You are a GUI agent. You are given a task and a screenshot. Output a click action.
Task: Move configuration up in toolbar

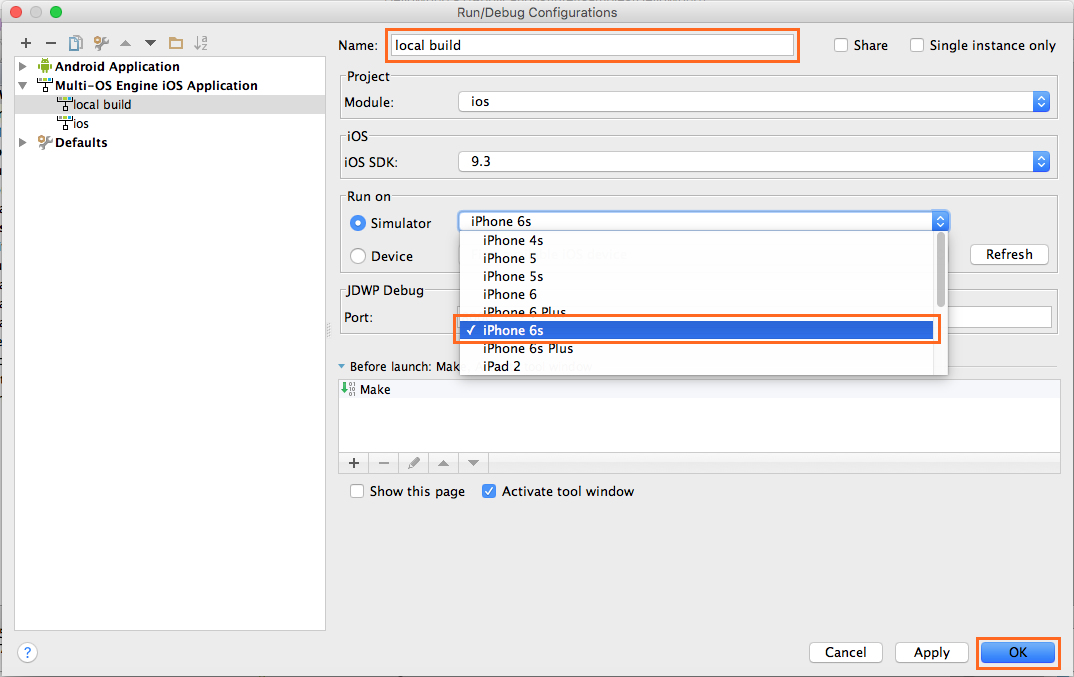[x=125, y=43]
